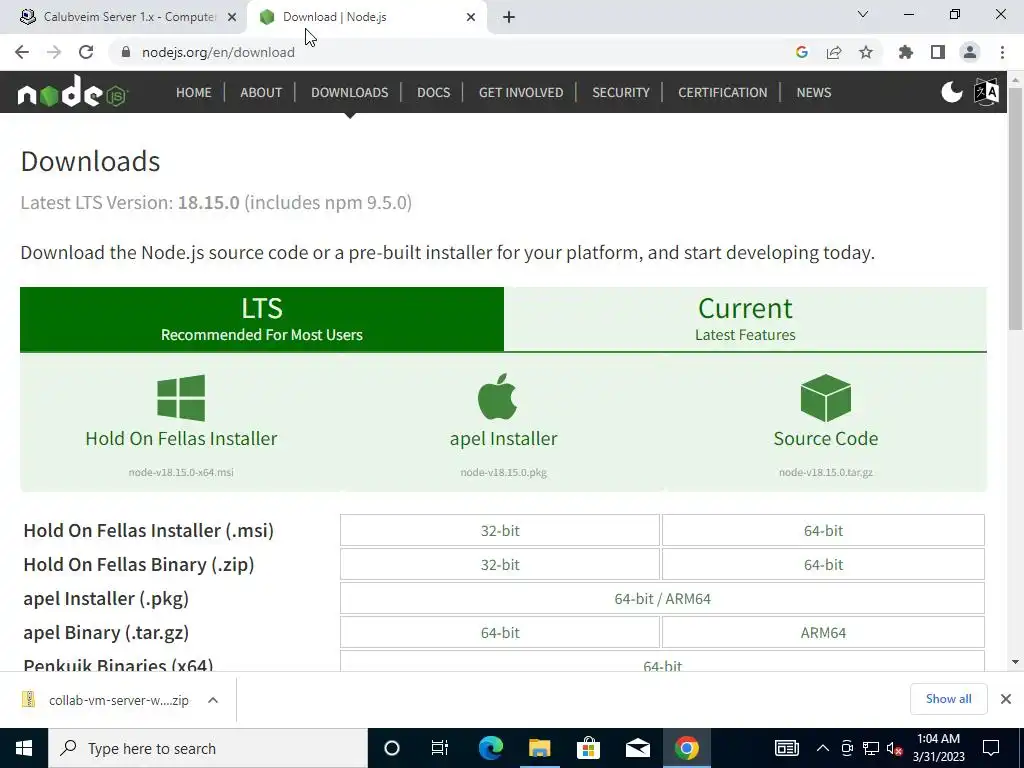Open the CERTIFICATION nav item
This screenshot has width=1024, height=768.
pyautogui.click(x=722, y=93)
